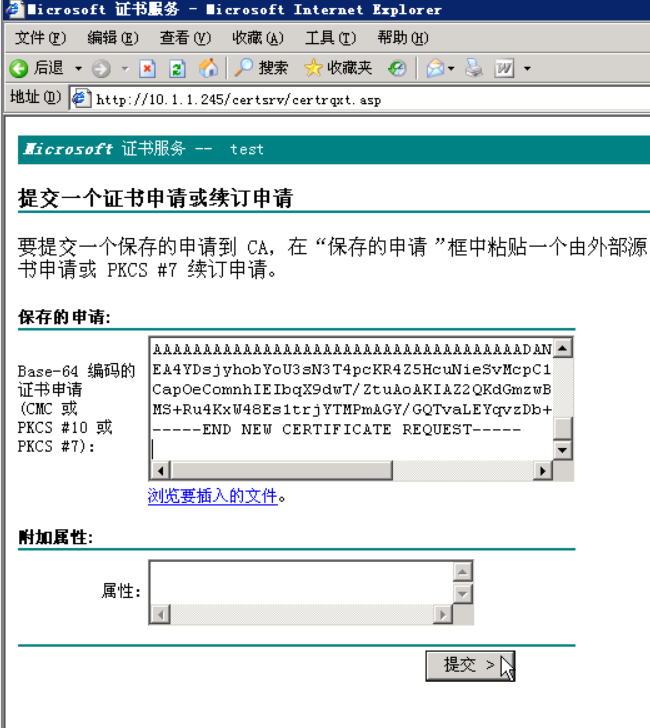
Task: Click request box scroll up arrow
Action: (x=563, y=348)
